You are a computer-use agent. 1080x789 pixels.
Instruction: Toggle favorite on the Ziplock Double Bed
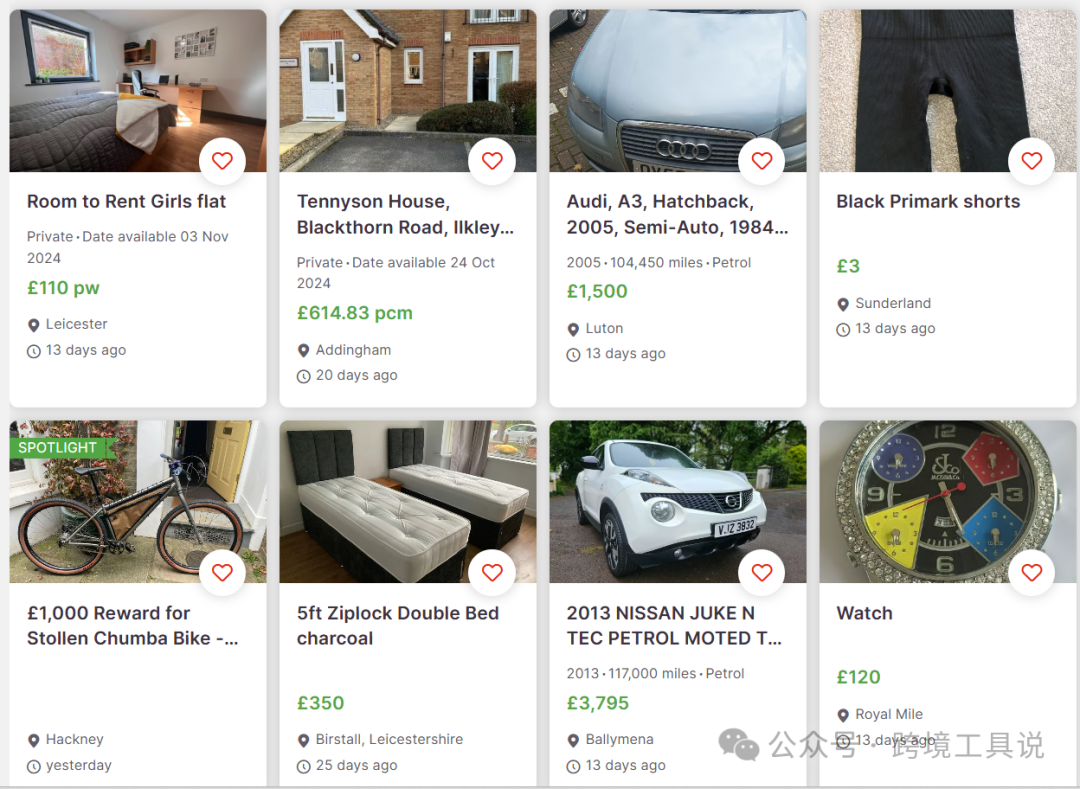pos(492,572)
